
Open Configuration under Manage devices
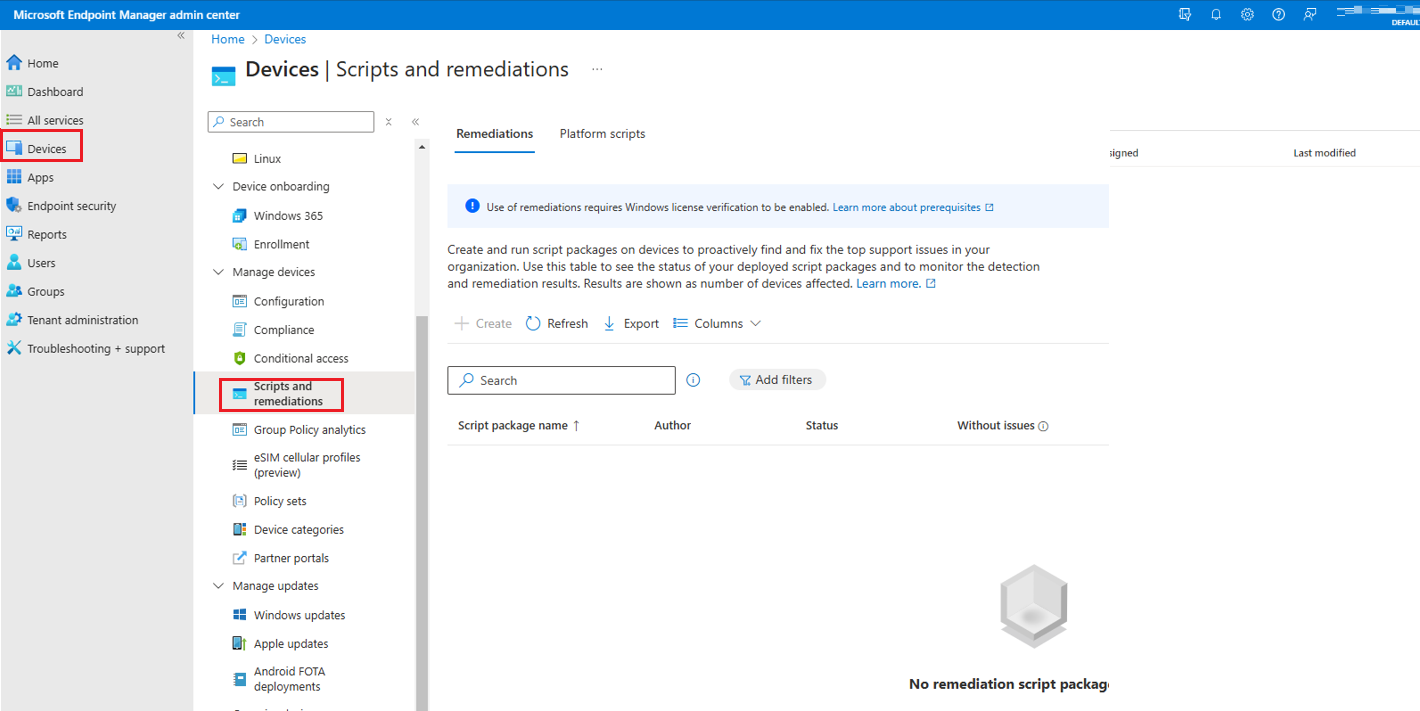pyautogui.click(x=289, y=301)
